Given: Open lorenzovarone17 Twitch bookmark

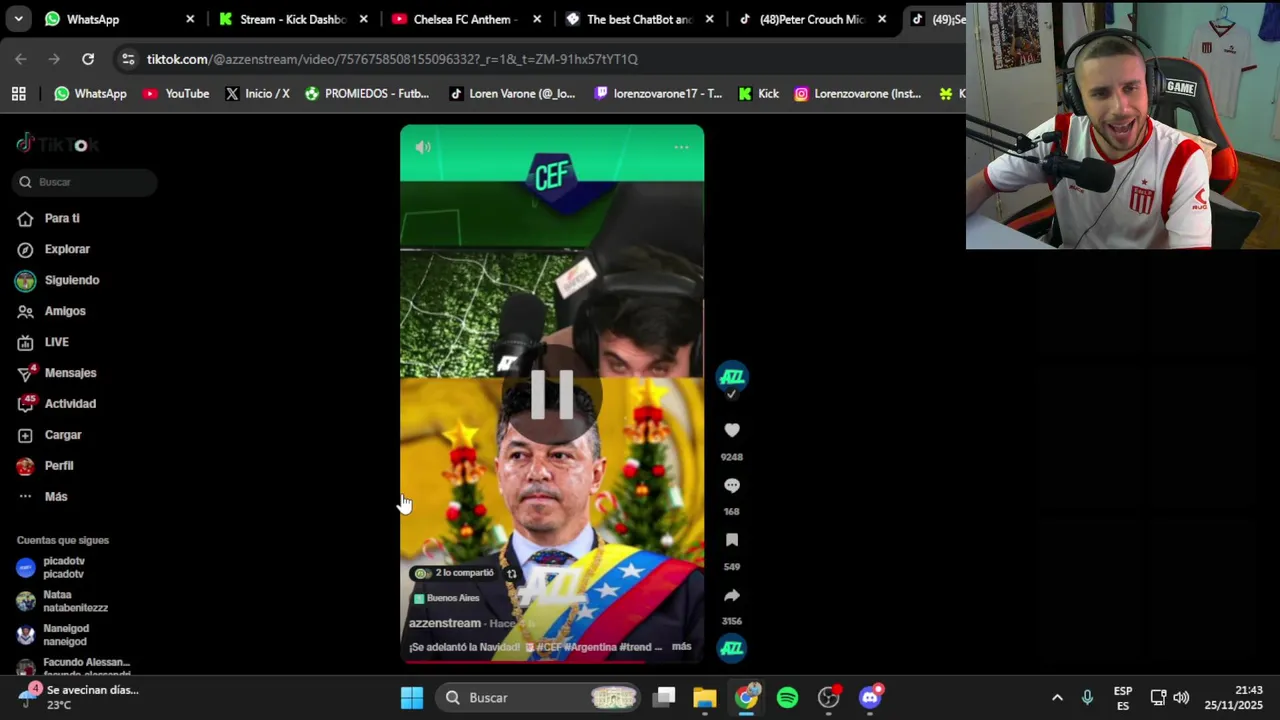Looking at the screenshot, I should [657, 94].
